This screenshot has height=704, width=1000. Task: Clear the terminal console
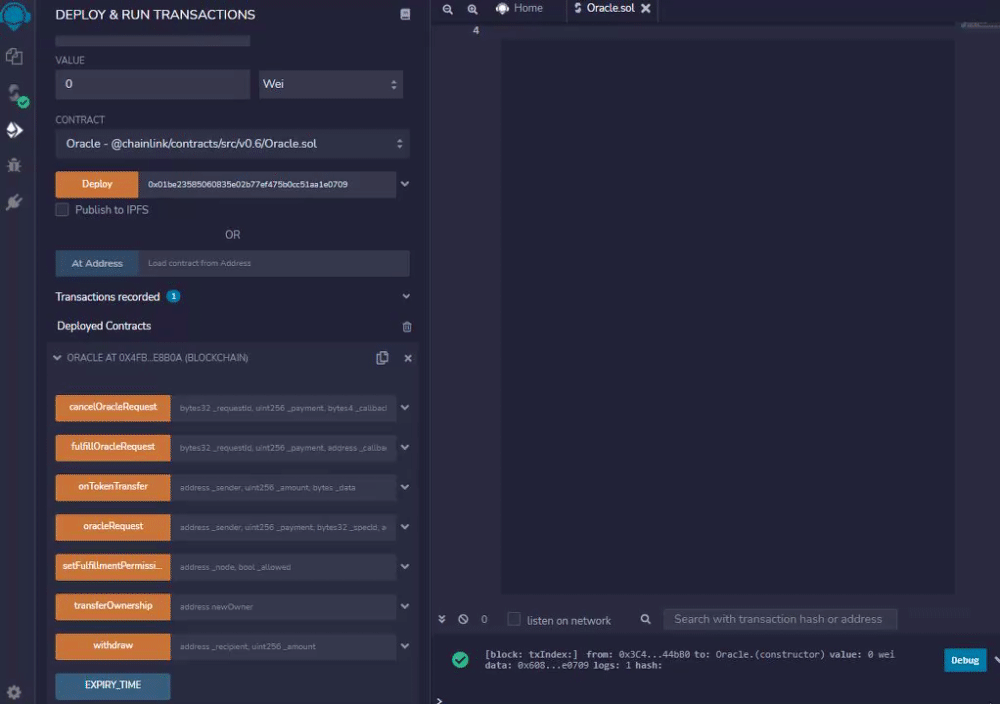464,619
